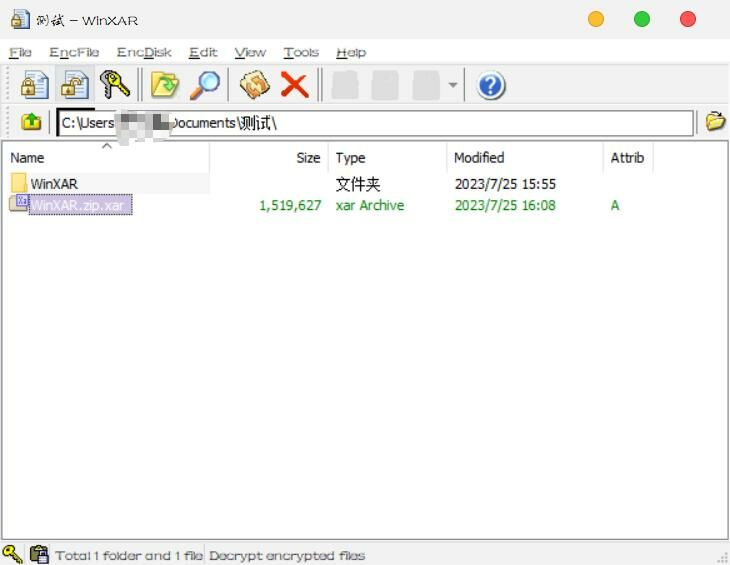Click the key icon in status bar
This screenshot has width=730, height=565.
pos(12,554)
